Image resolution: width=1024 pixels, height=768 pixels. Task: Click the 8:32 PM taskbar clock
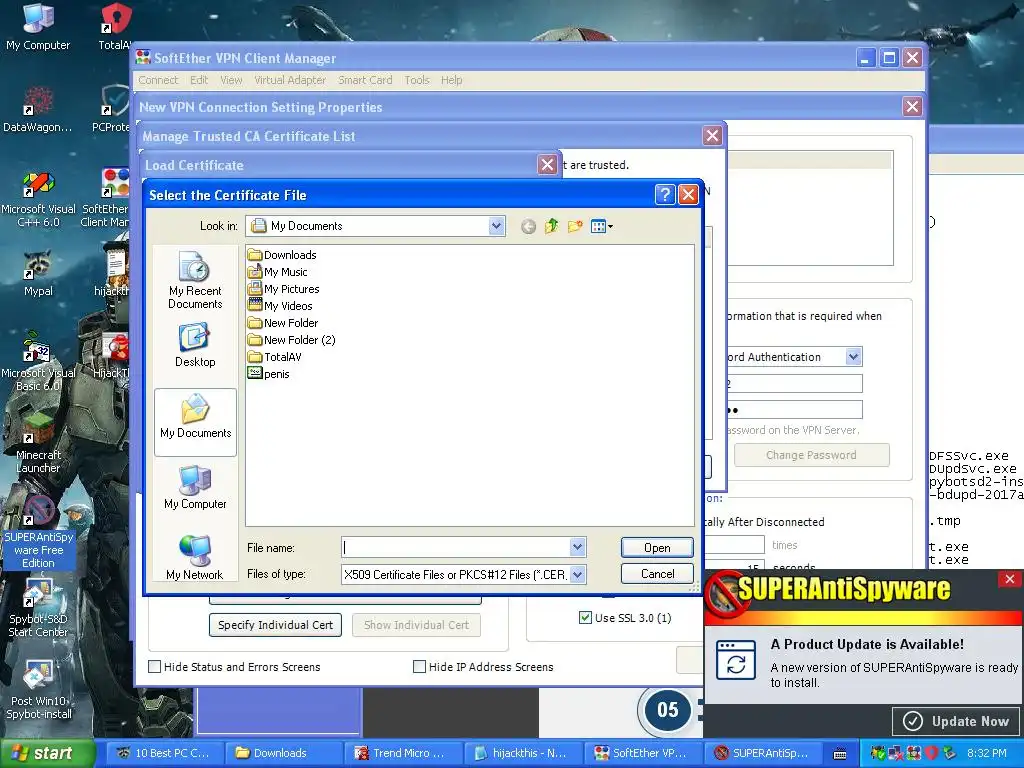point(986,753)
